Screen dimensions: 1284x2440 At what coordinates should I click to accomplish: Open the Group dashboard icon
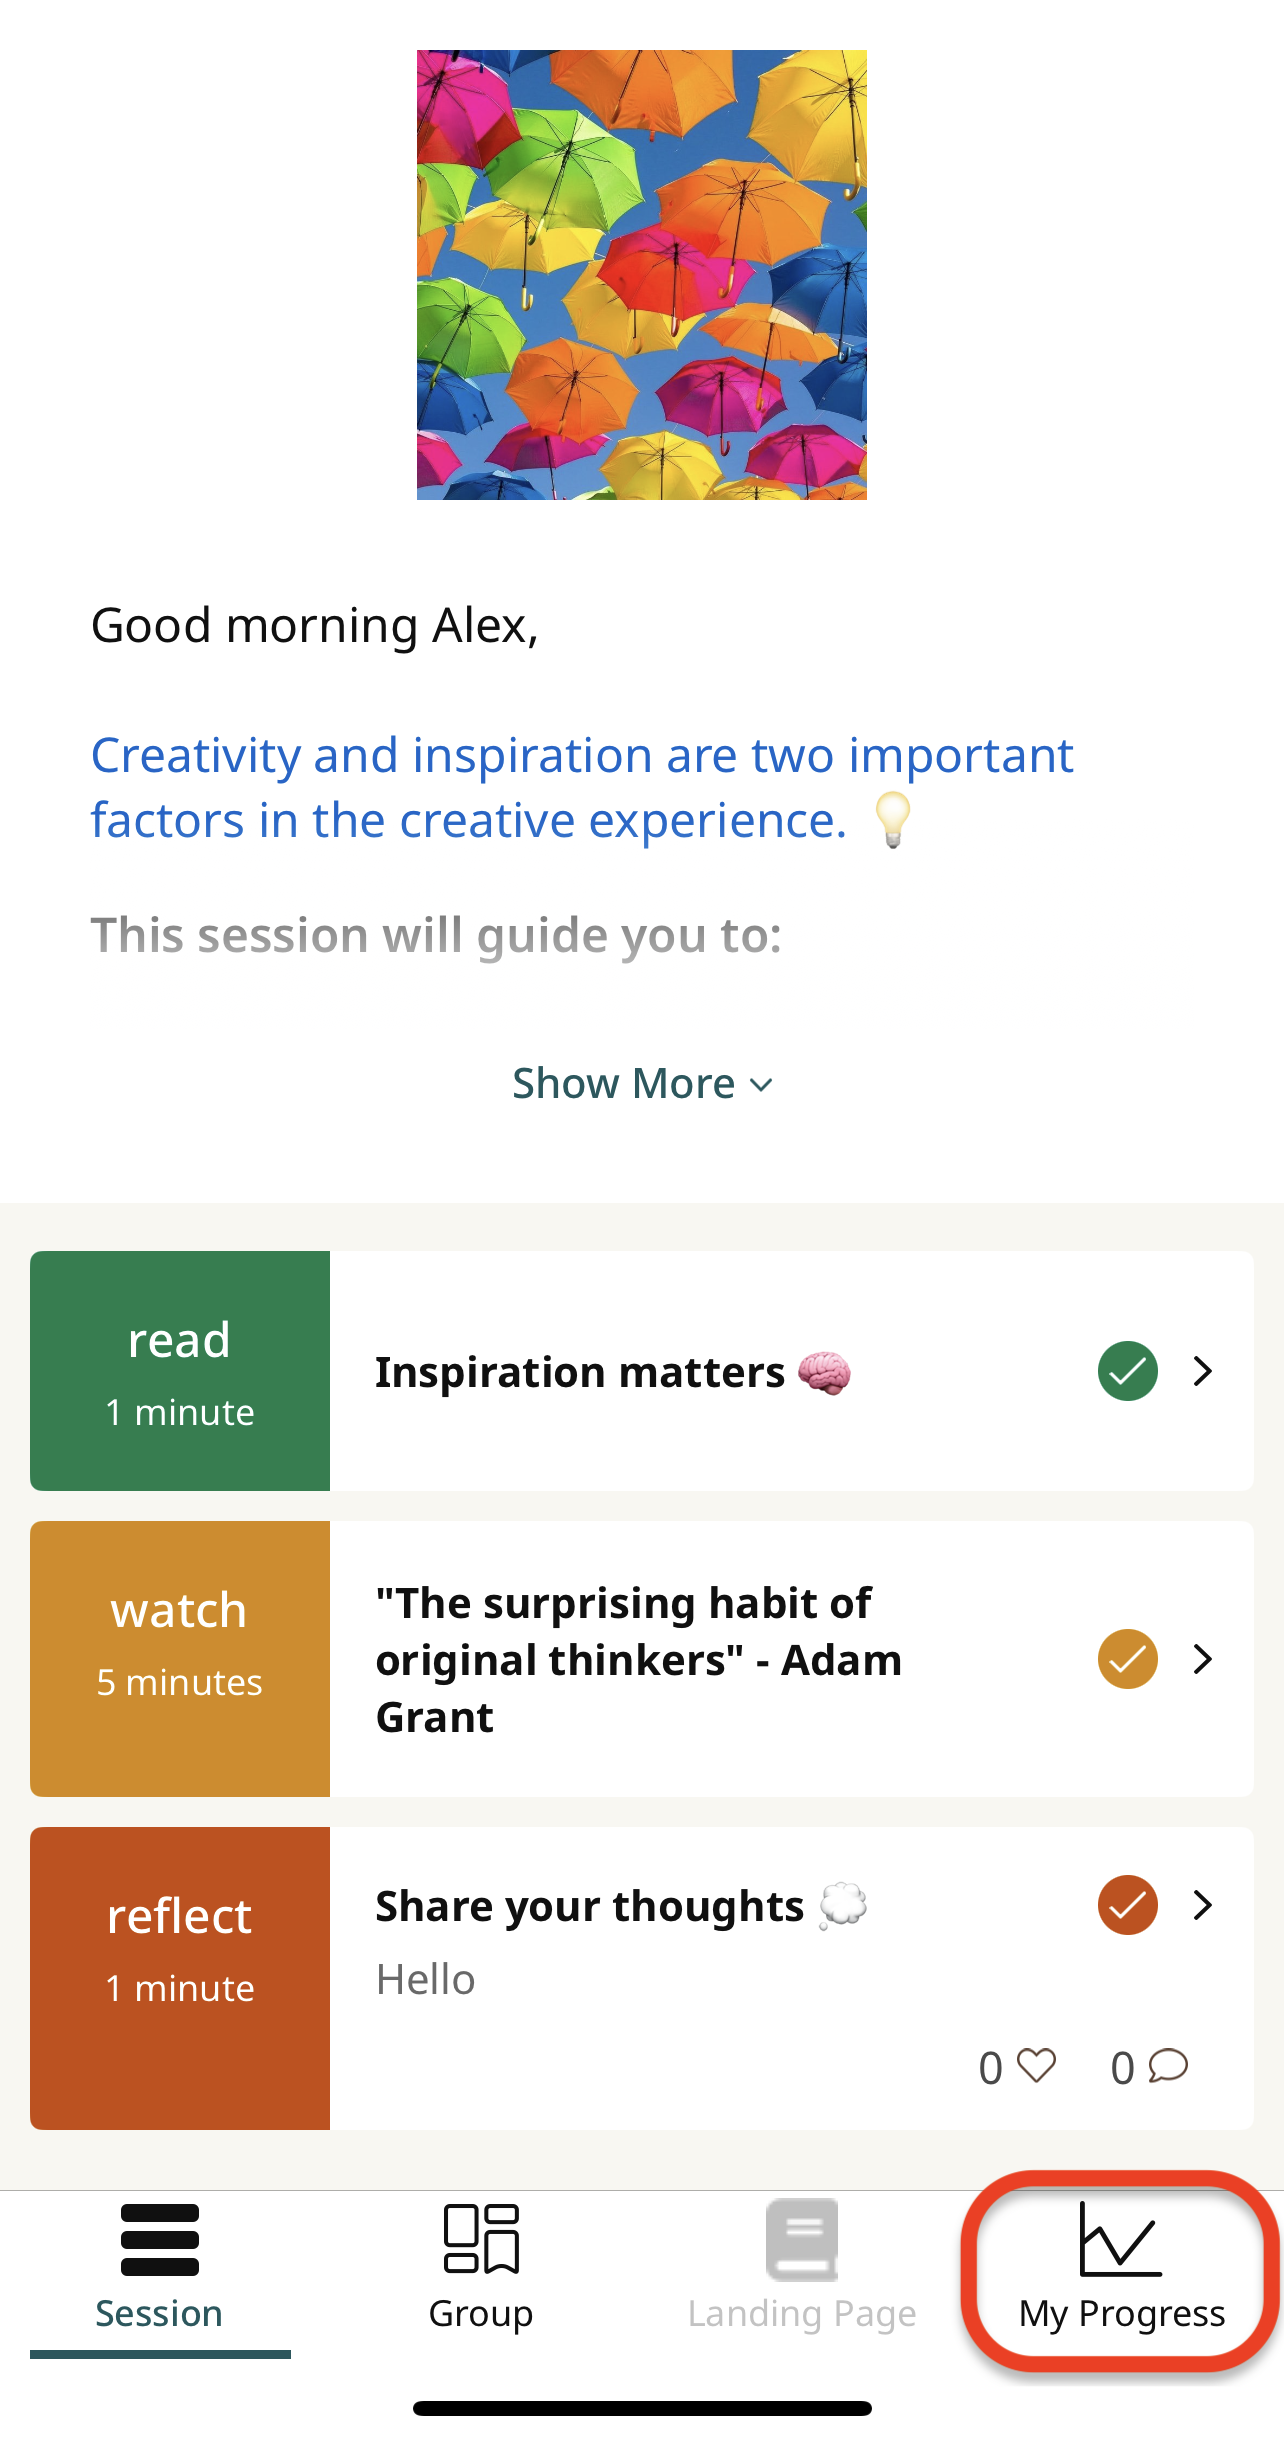[x=481, y=2239]
